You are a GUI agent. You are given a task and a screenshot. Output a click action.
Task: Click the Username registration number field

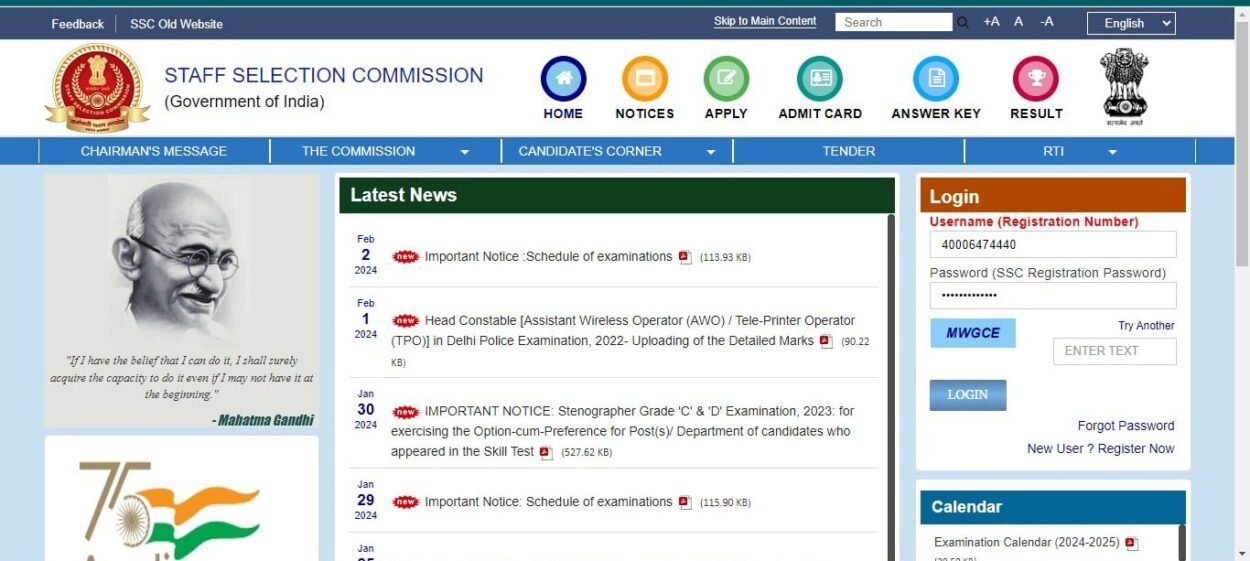point(1053,245)
